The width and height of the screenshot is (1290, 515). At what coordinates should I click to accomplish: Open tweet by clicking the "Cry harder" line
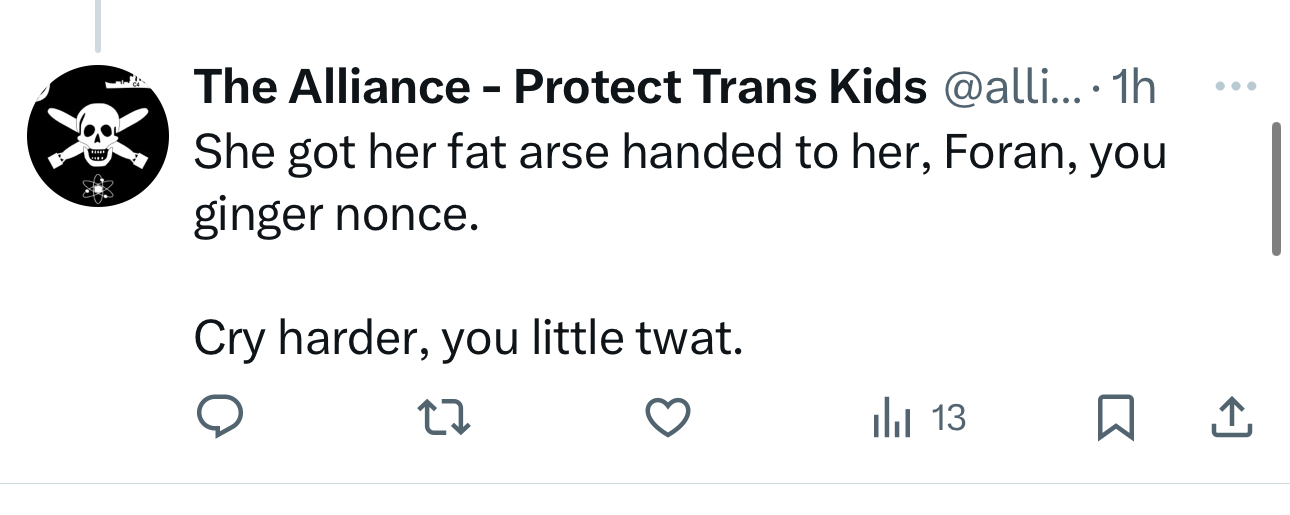pos(468,340)
